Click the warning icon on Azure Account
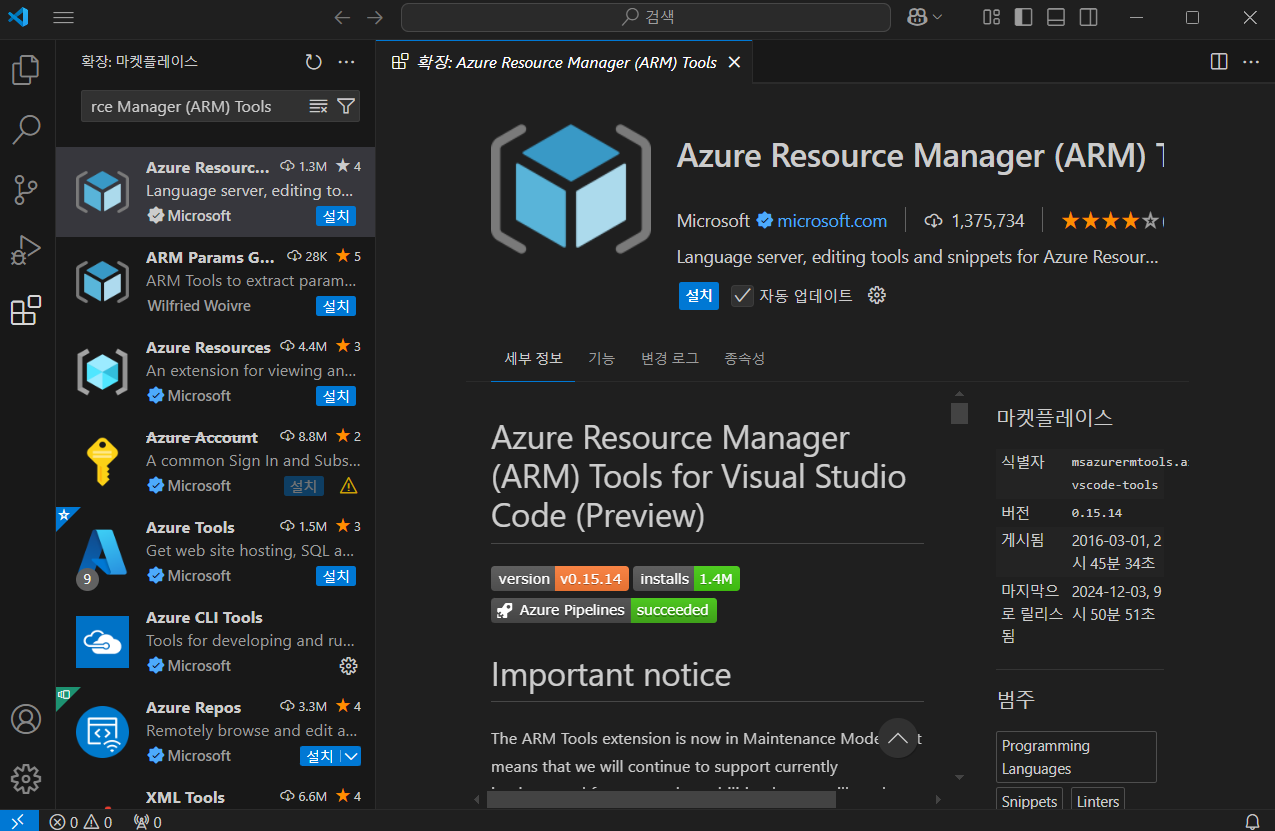1275x831 pixels. pos(348,486)
